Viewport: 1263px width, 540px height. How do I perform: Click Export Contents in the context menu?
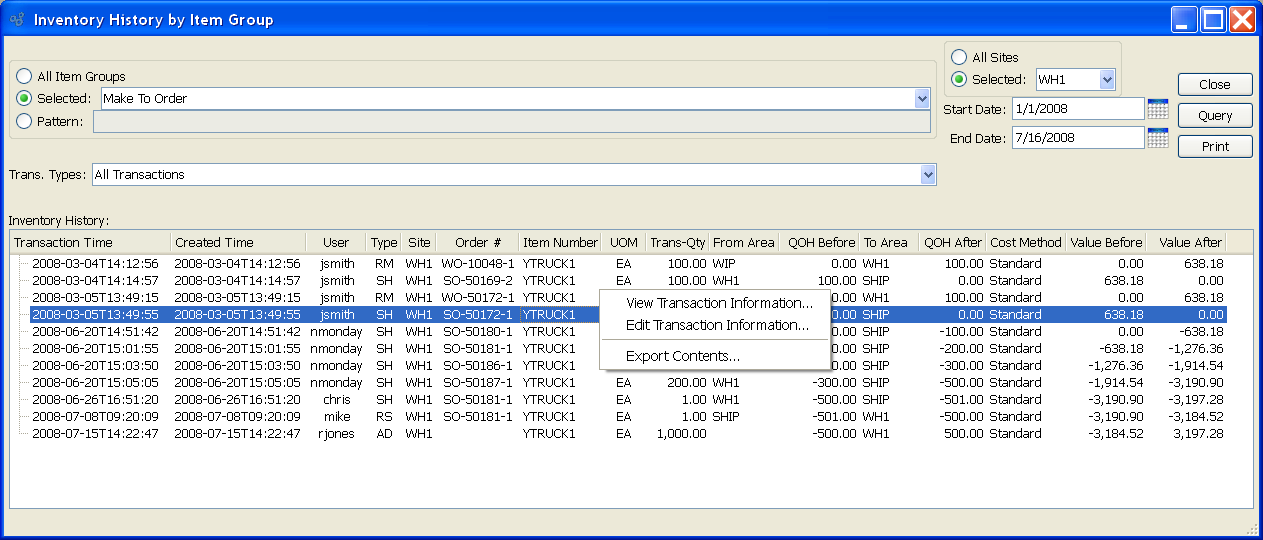(682, 356)
